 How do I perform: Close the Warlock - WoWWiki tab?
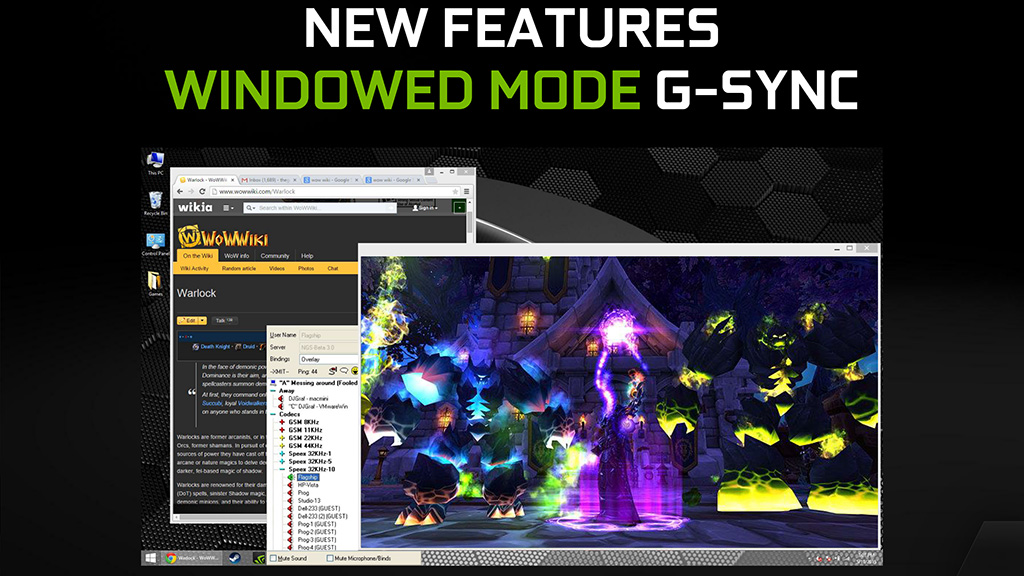point(232,180)
